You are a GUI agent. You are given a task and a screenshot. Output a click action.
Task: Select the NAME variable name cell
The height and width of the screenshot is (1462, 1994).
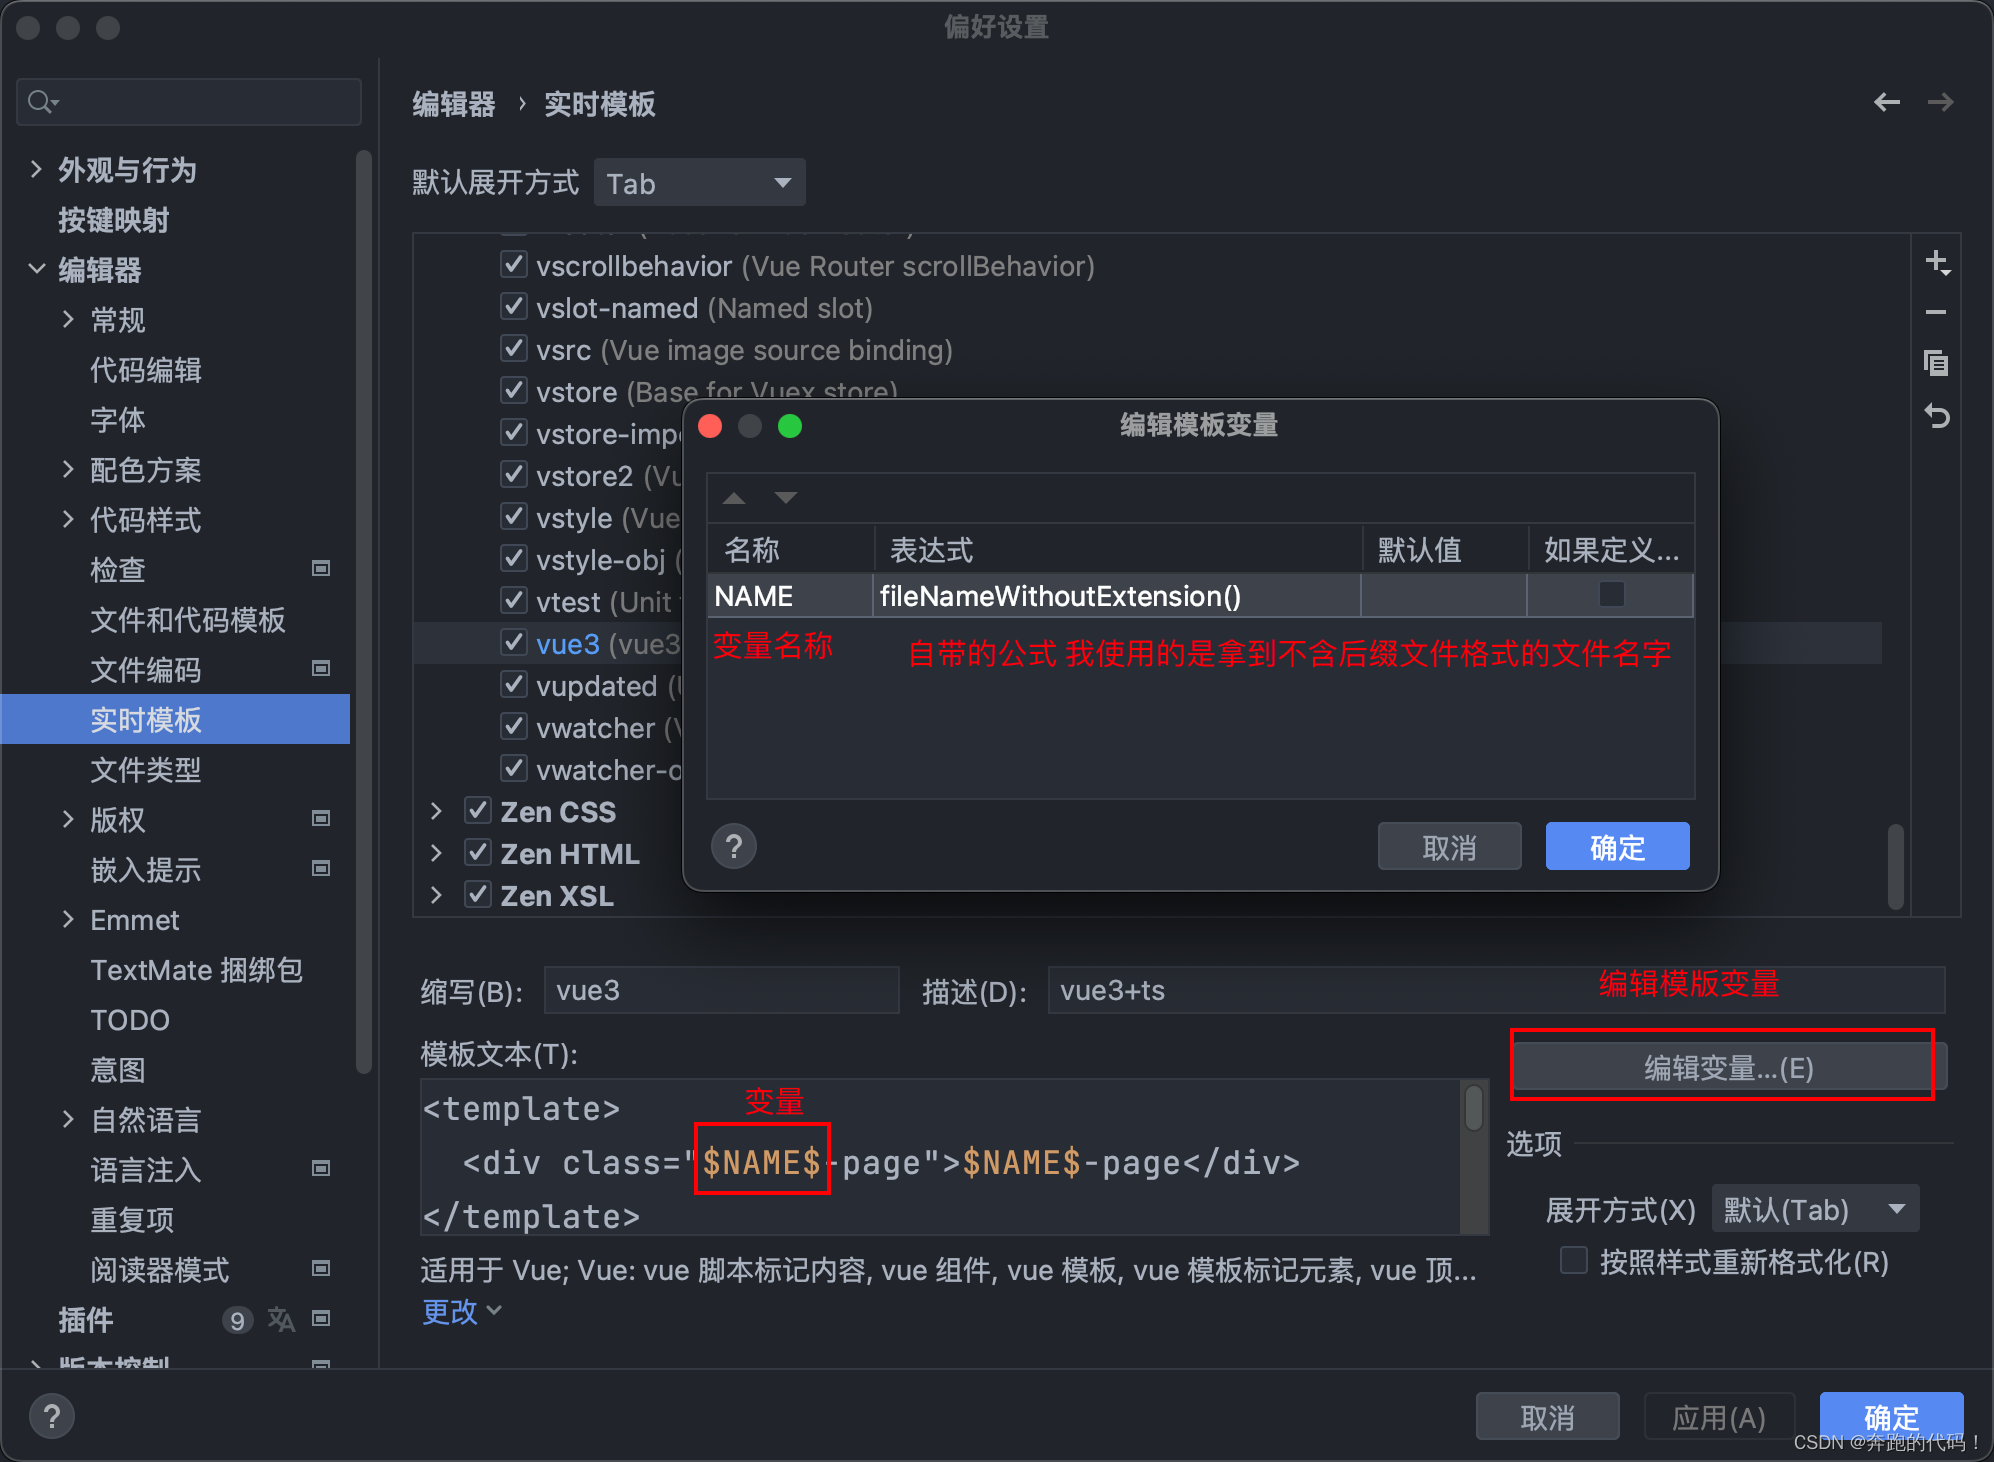tap(790, 596)
